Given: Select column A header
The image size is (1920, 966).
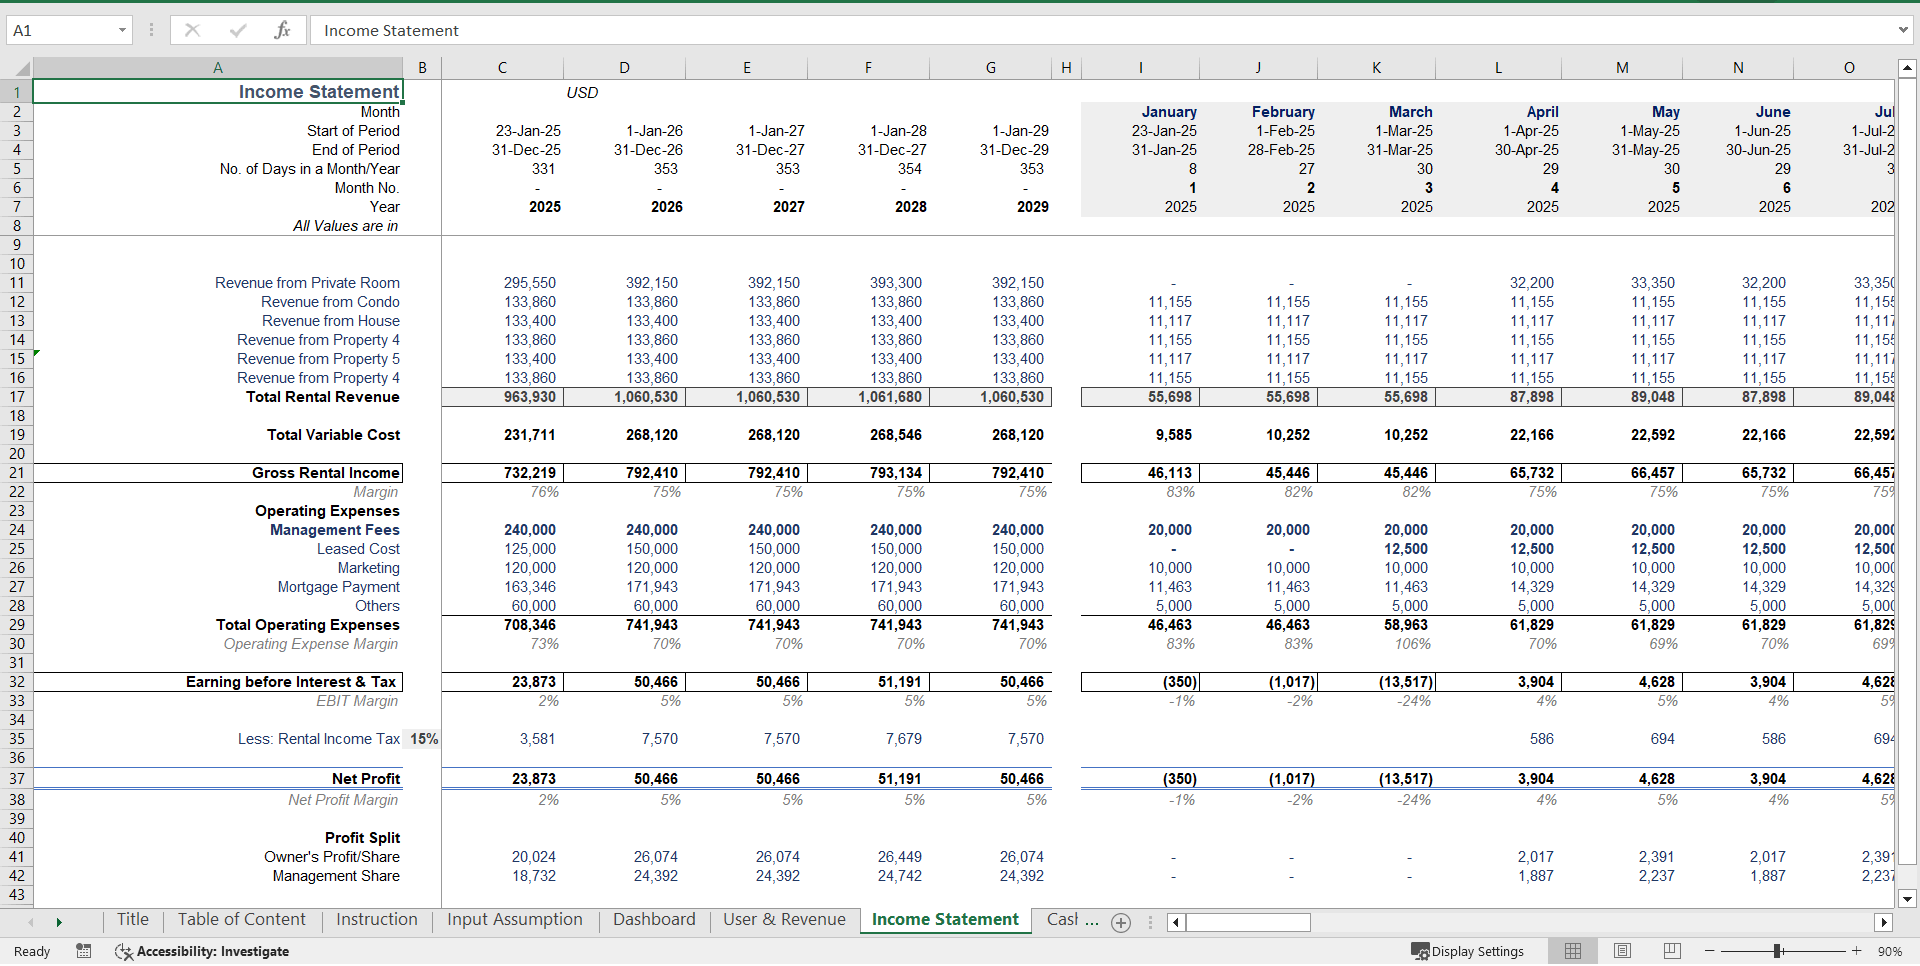Looking at the screenshot, I should click(218, 68).
